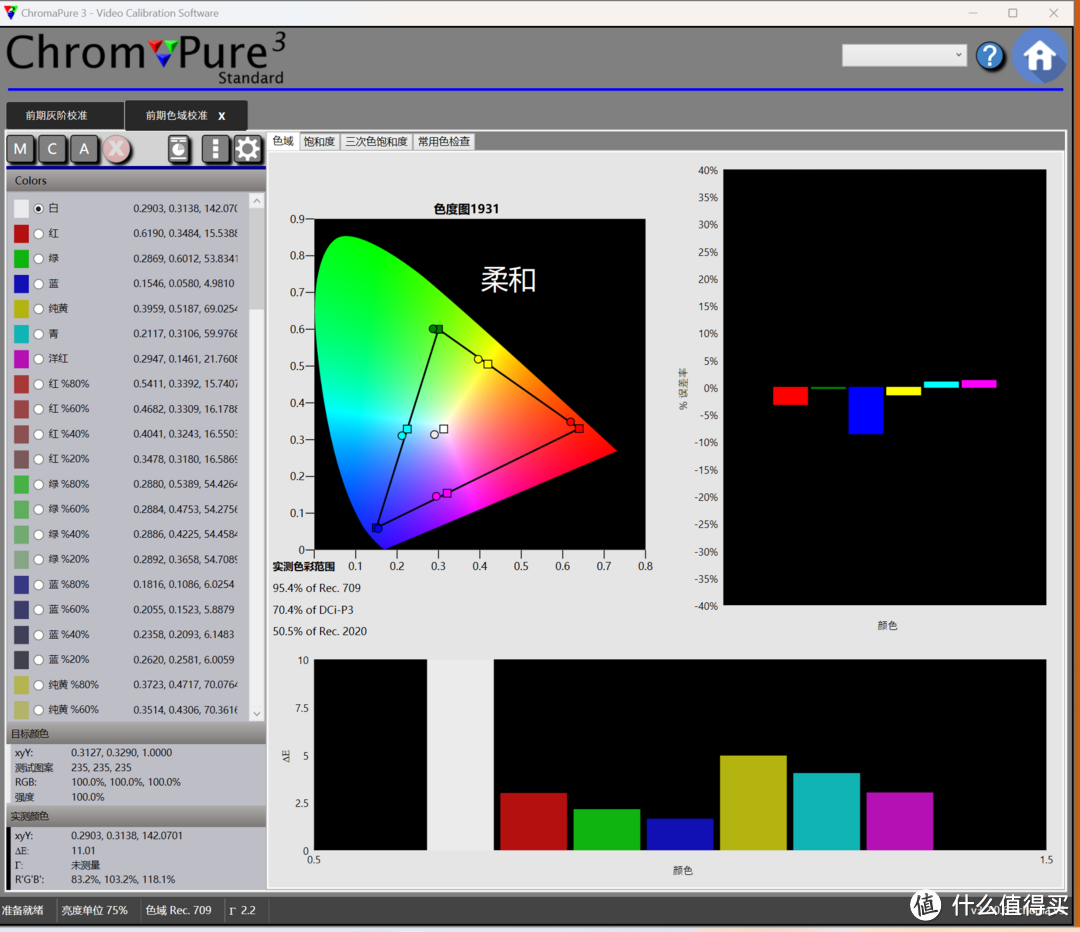1080x932 pixels.
Task: Click the C continuous measure button
Action: click(x=52, y=149)
